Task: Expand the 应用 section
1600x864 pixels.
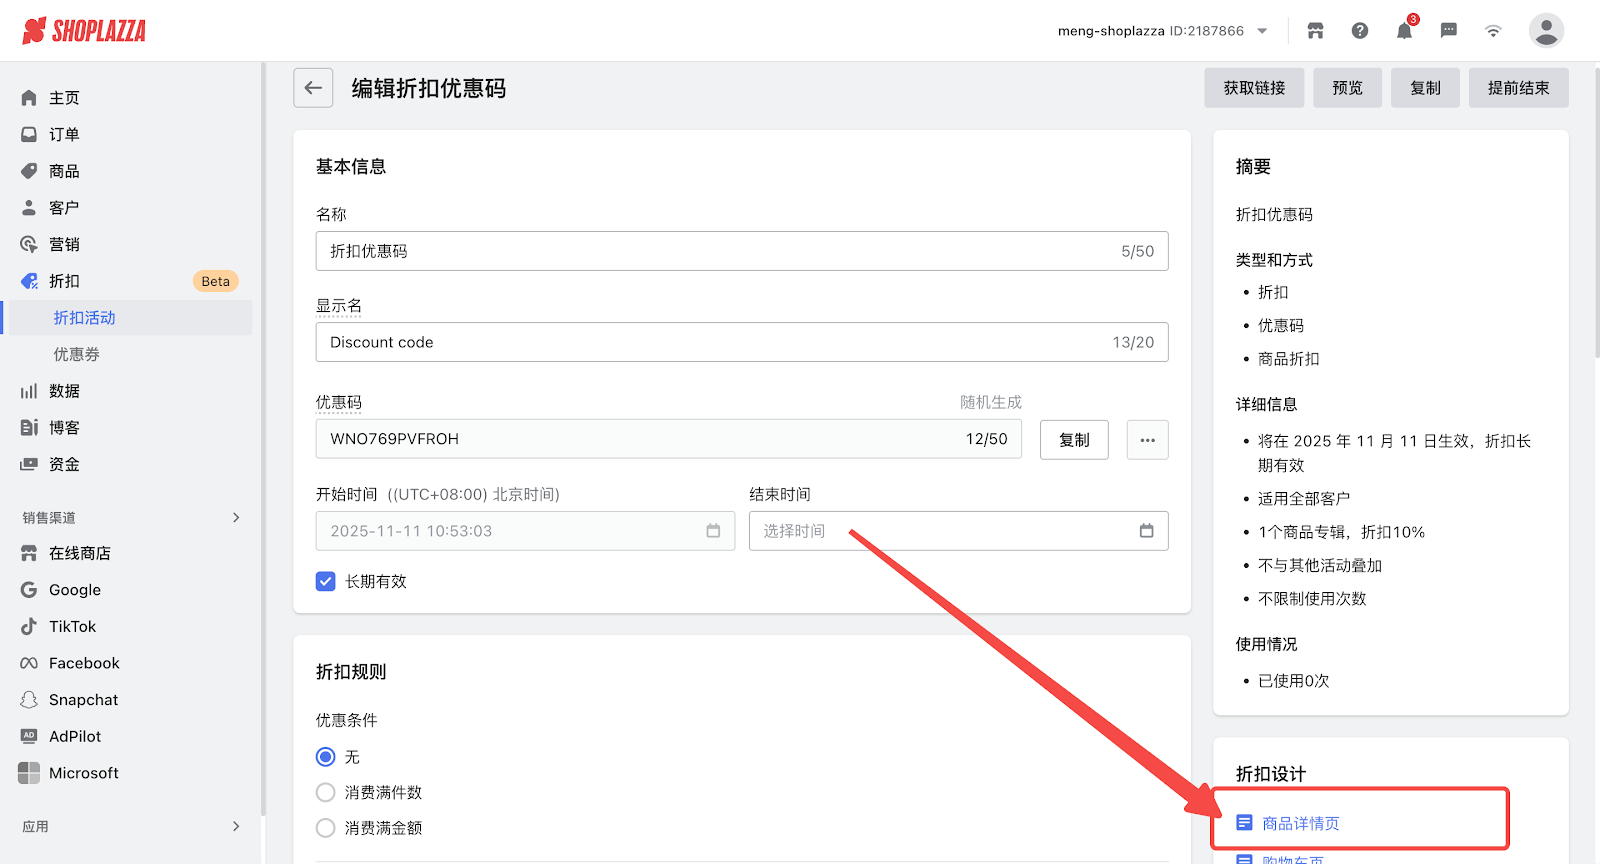Action: click(236, 826)
